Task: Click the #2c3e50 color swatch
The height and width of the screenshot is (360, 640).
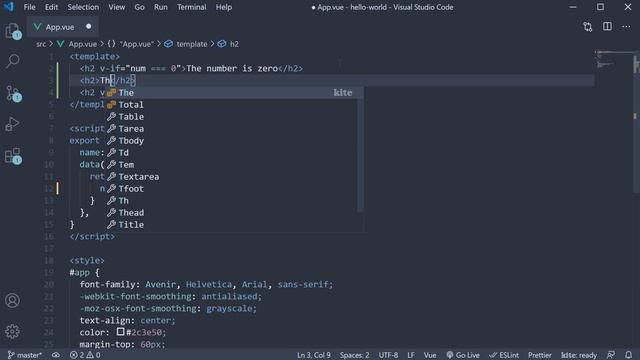Action: 120,331
